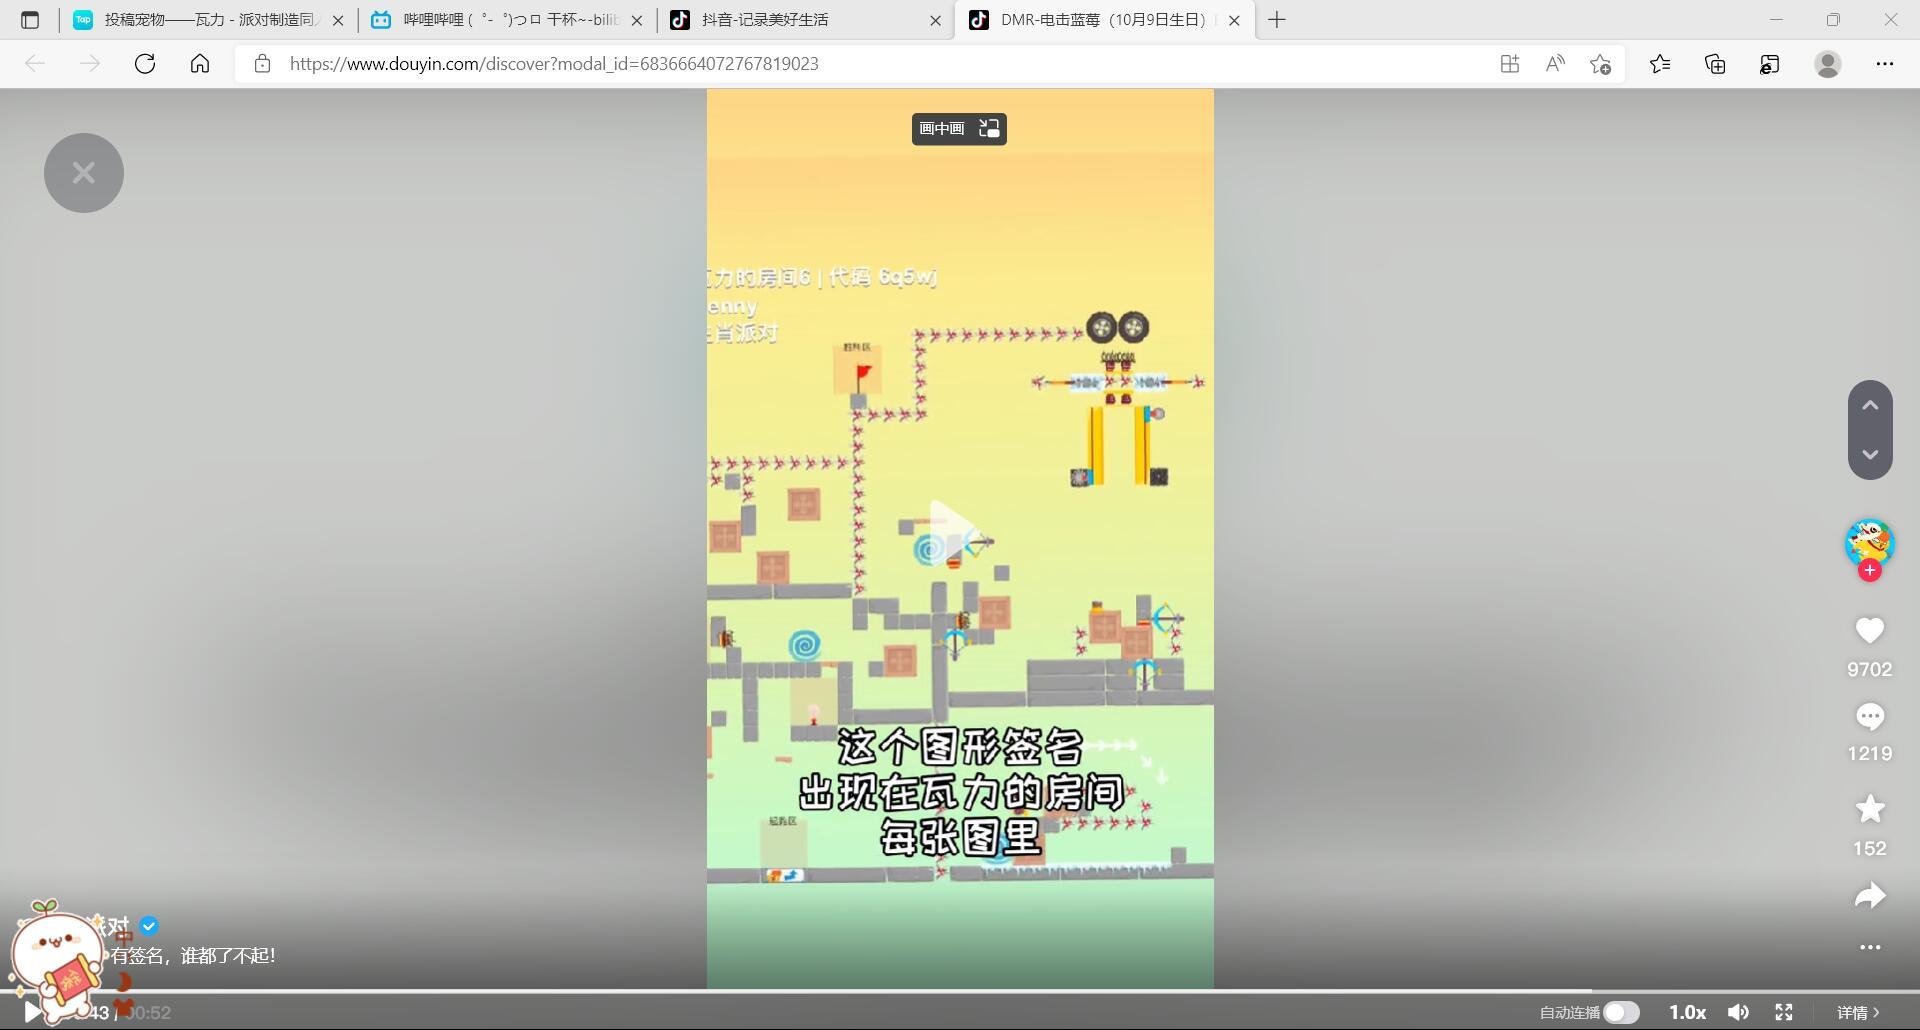1920x1030 pixels.
Task: Follow author with red plus badge
Action: coord(1870,571)
